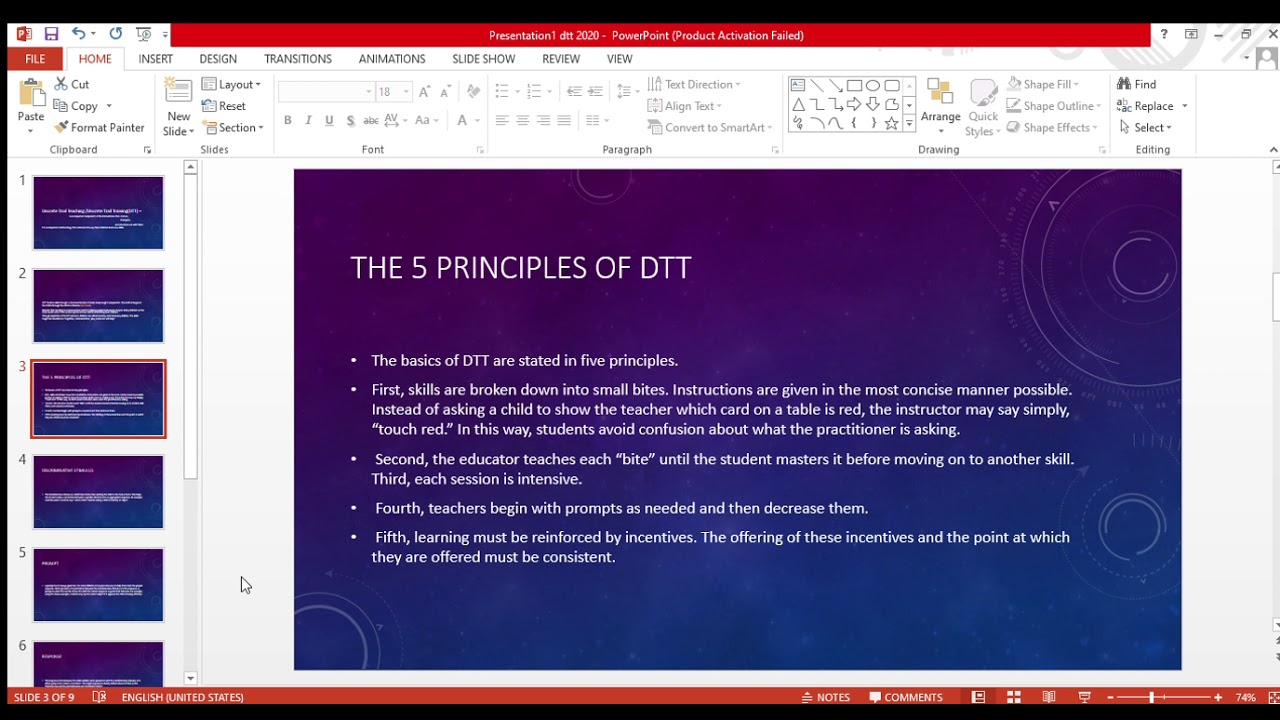Viewport: 1280px width, 720px height.
Task: Open the Line Spacing options
Action: click(628, 91)
